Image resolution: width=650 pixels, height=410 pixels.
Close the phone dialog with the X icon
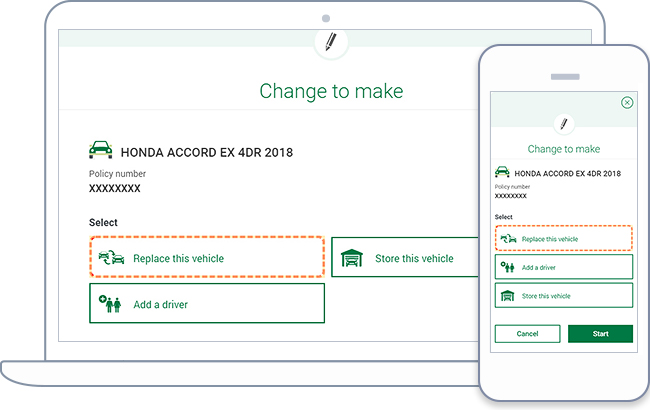627,102
